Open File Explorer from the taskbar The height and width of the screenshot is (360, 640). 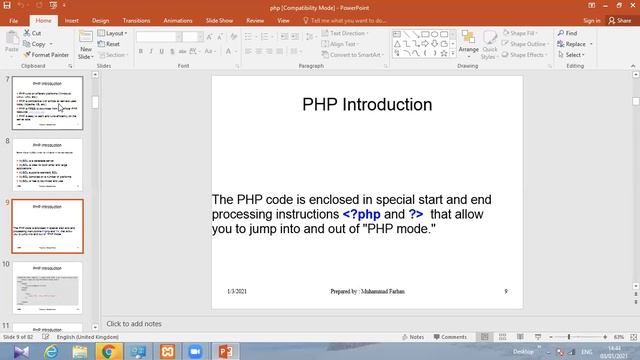[80, 352]
